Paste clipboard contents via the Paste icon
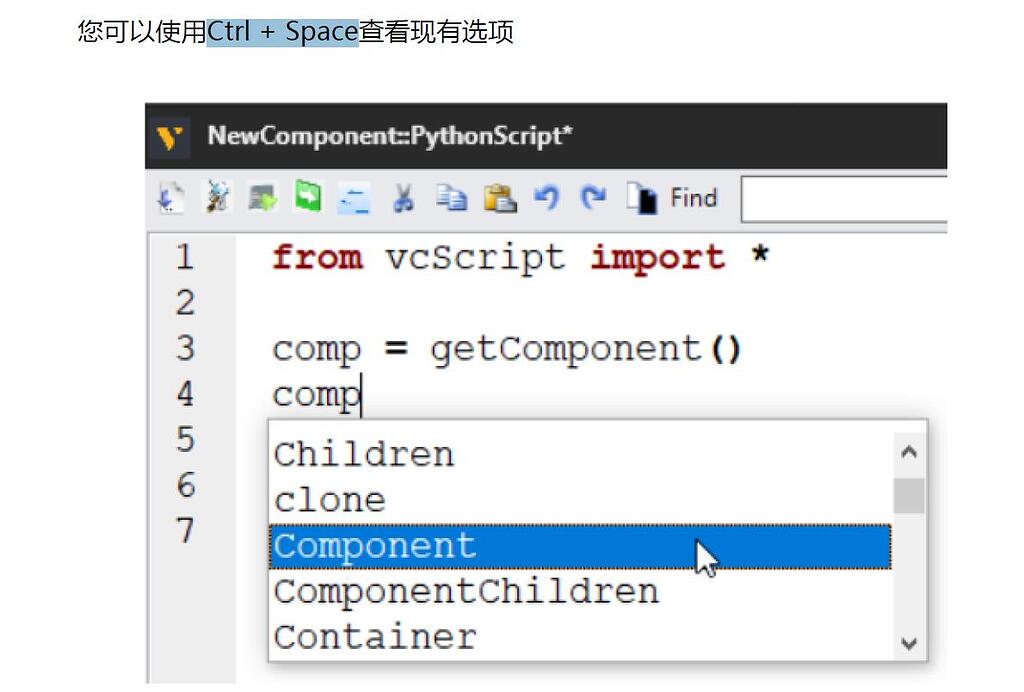The image size is (1024, 692). click(500, 197)
